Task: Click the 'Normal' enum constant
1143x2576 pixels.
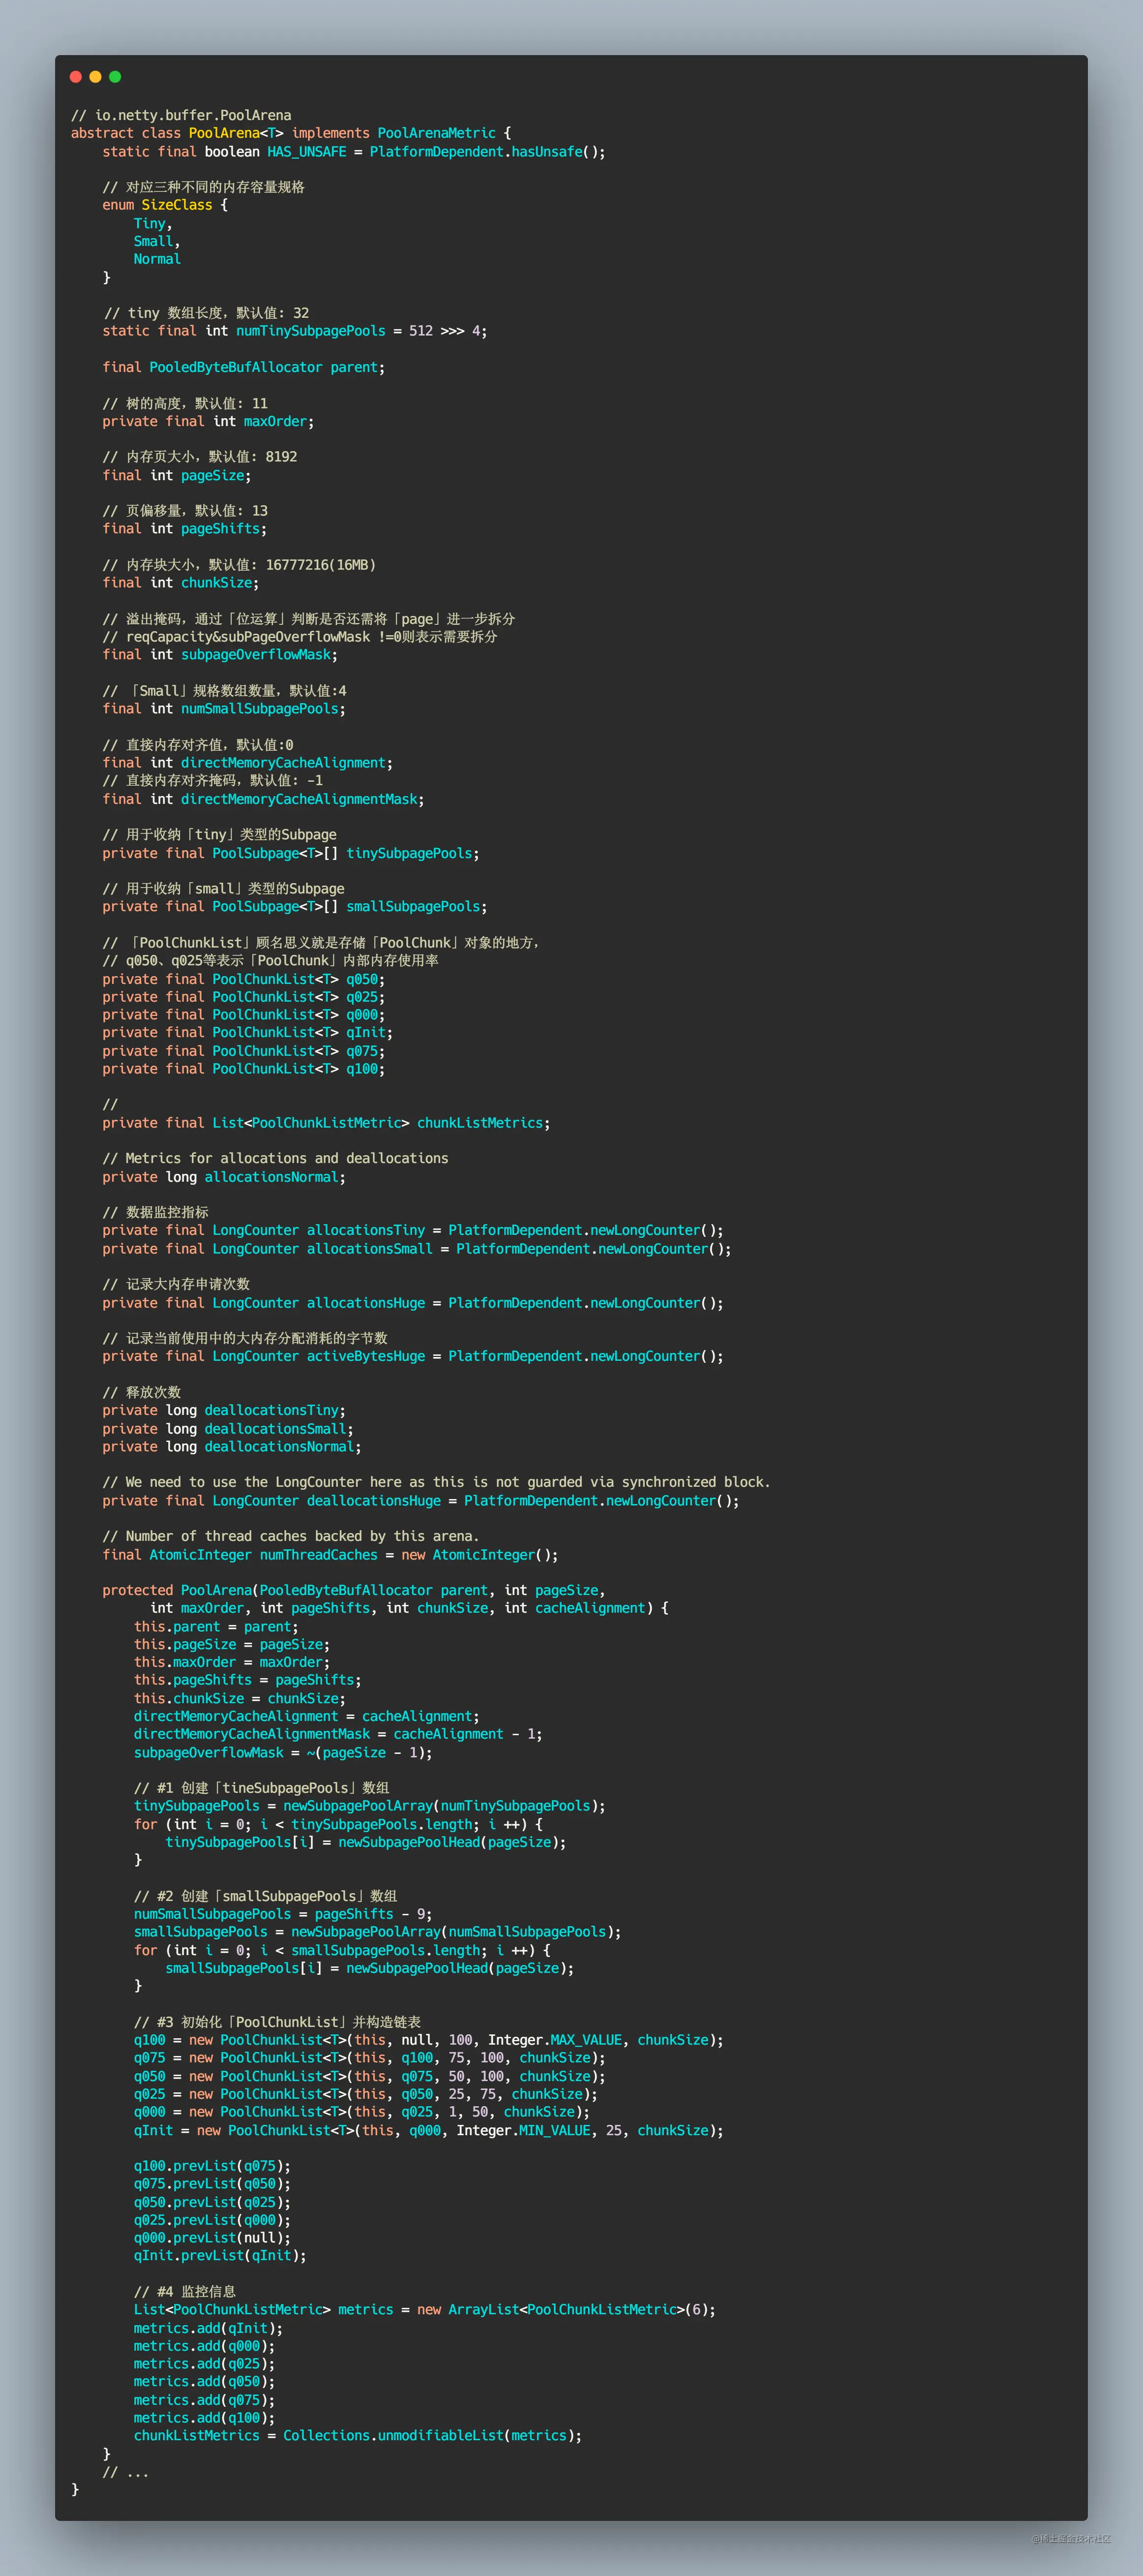Action: click(157, 259)
